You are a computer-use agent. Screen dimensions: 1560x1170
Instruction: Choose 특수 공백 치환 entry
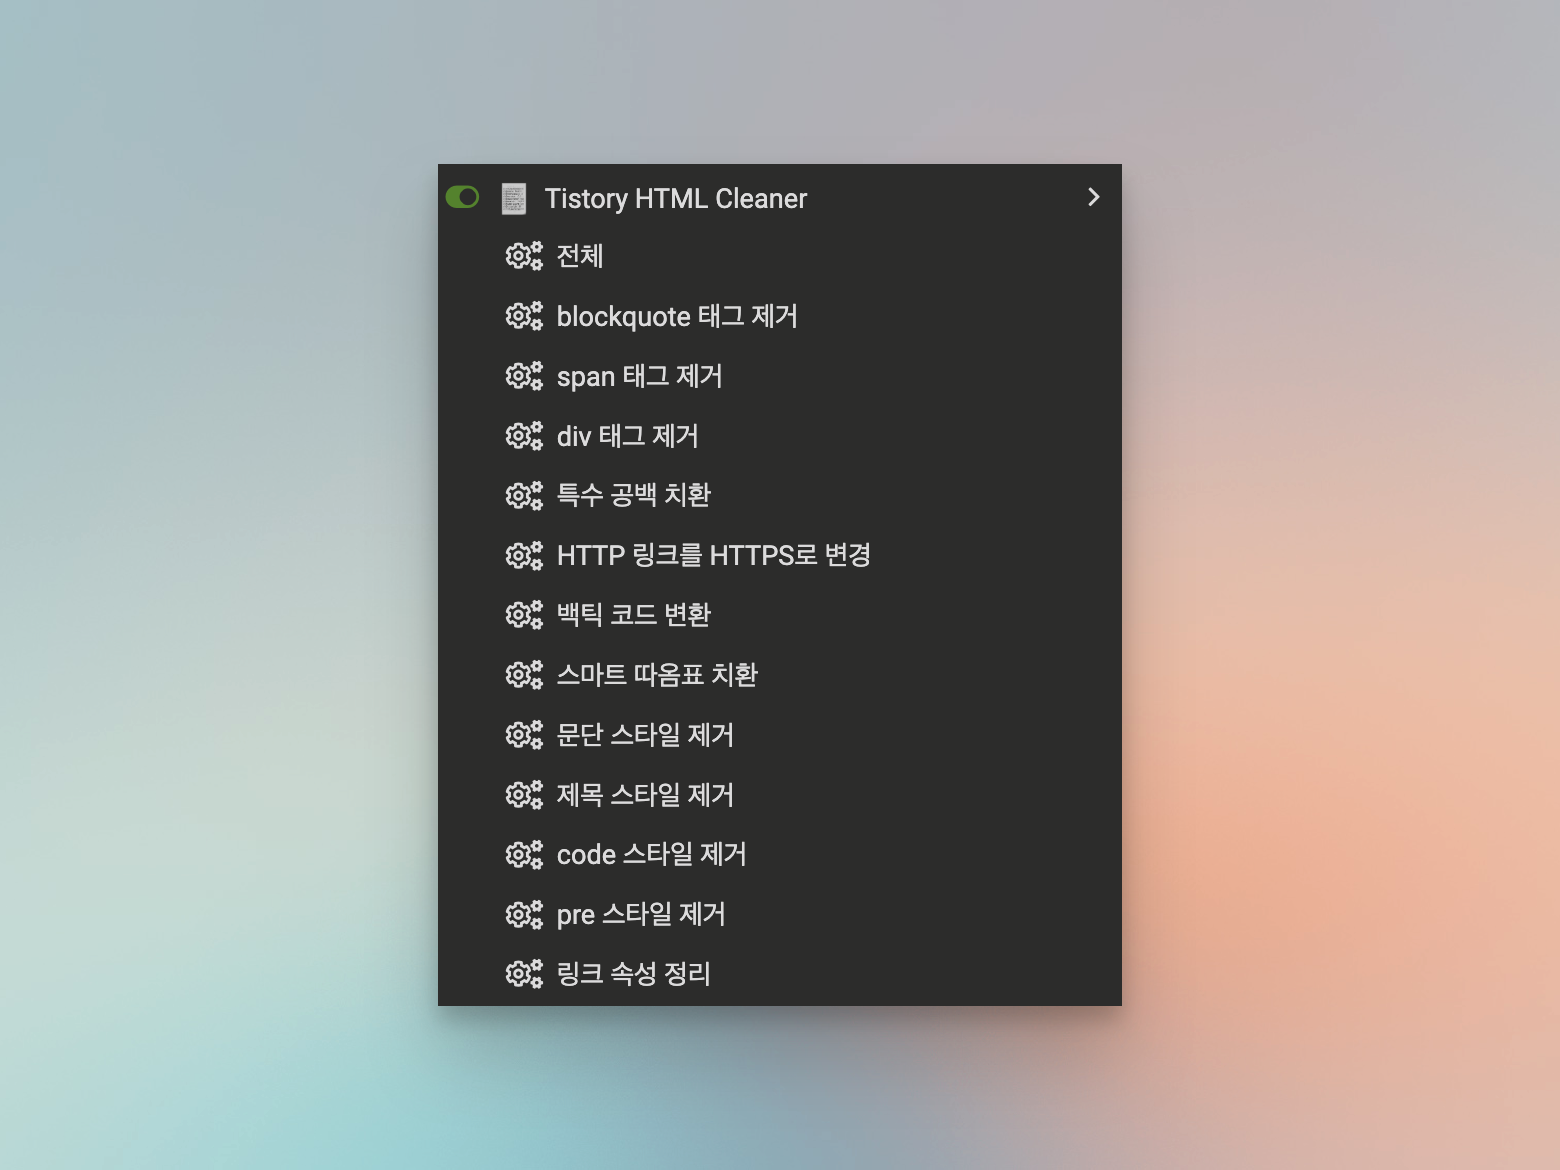click(633, 495)
